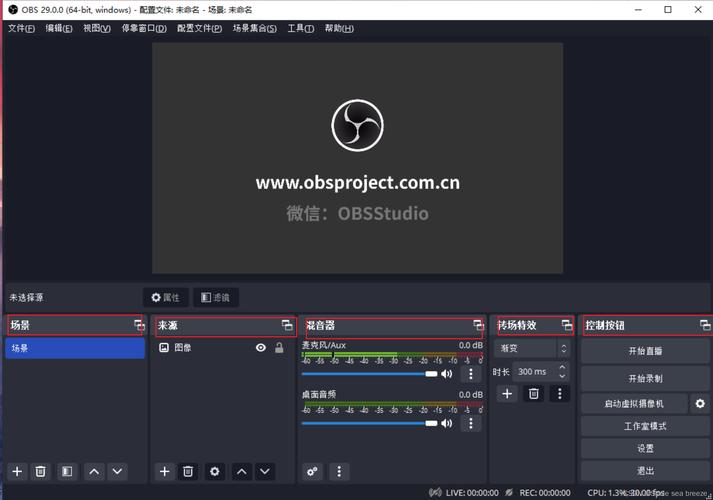Move source down in Sources panel
The image size is (713, 500).
[265, 471]
